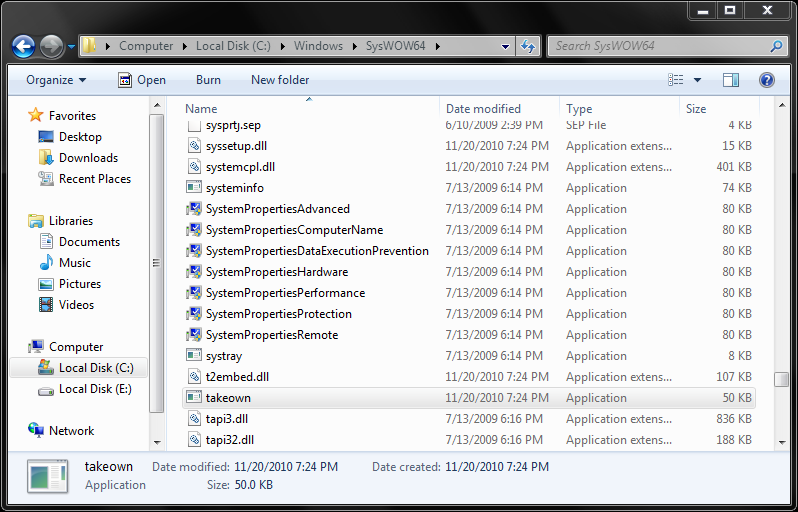Select the tapi3.dll file icon

click(194, 418)
